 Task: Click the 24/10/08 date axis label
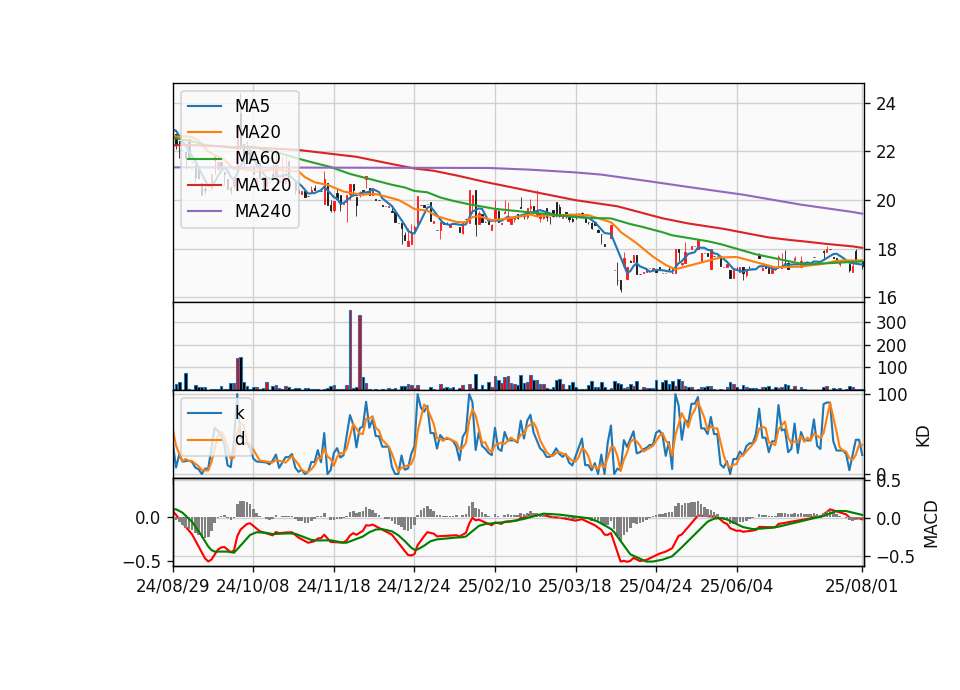(x=253, y=586)
